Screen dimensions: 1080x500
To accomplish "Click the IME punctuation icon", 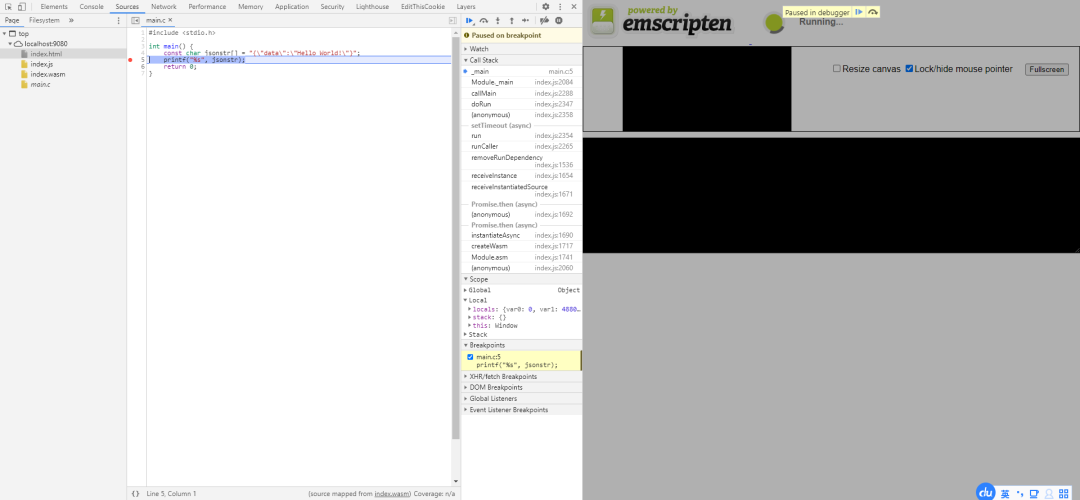I will coord(1020,493).
